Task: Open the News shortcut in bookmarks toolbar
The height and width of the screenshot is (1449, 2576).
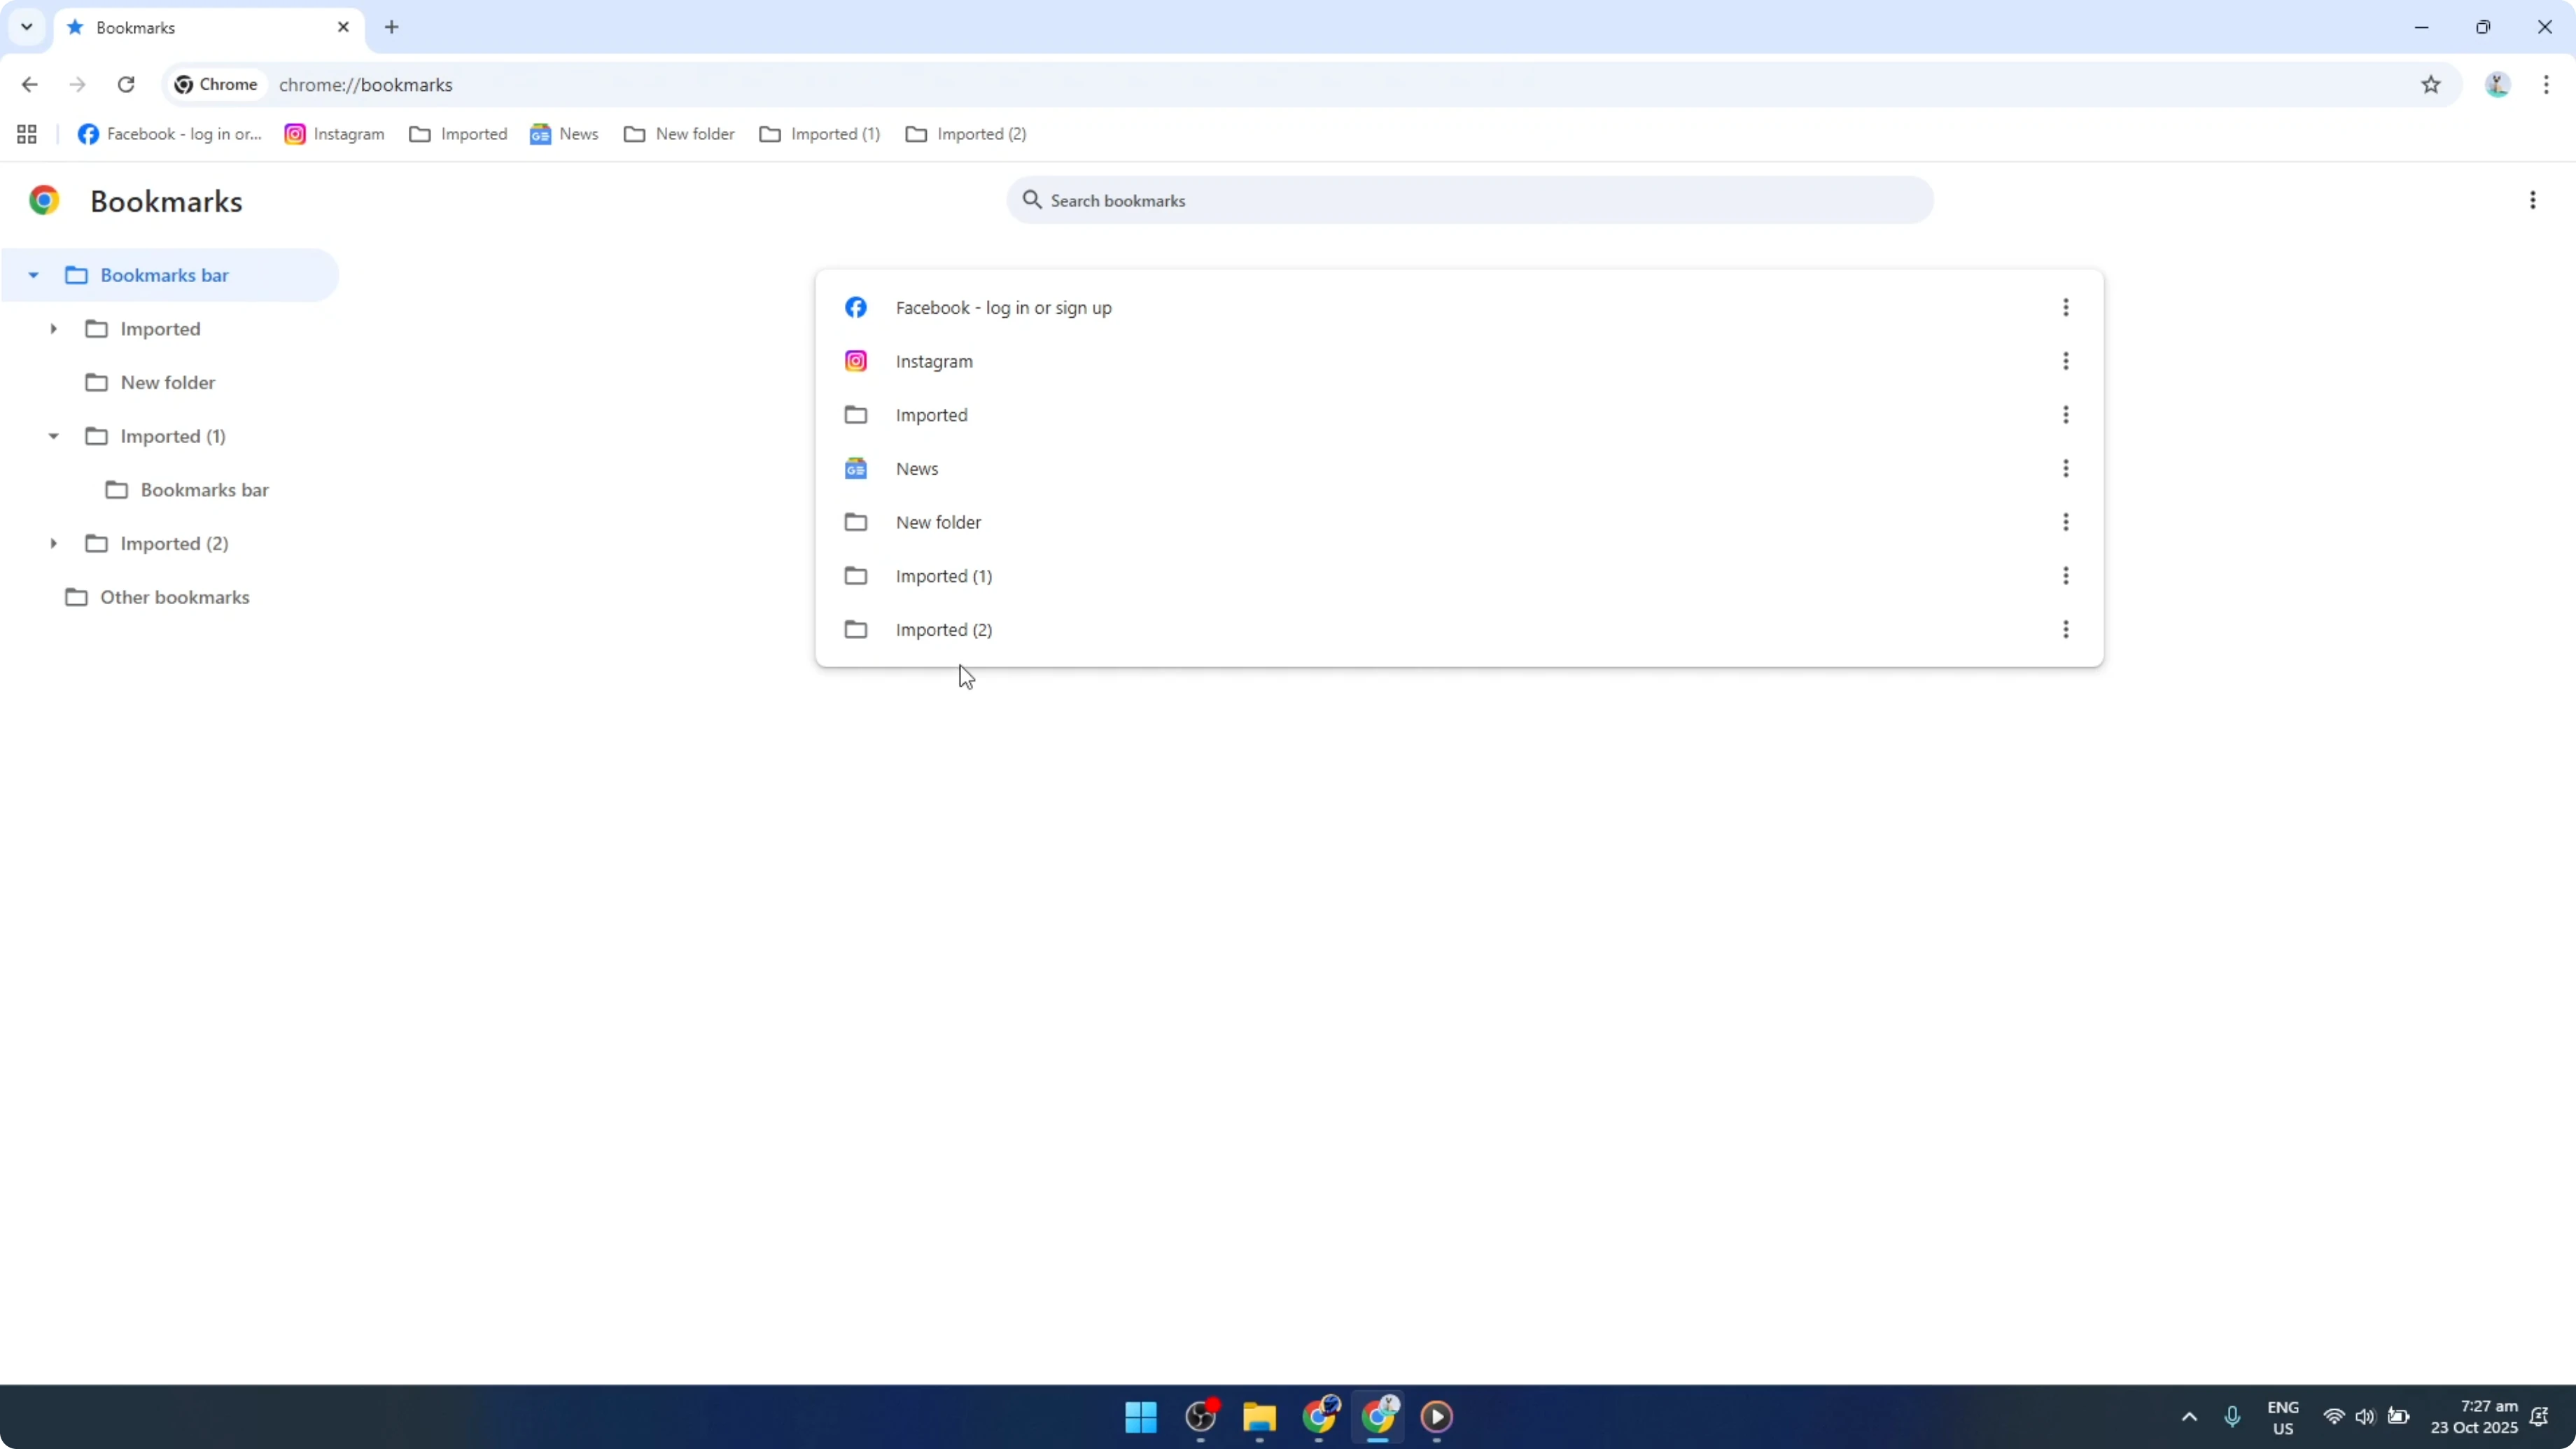Action: [x=565, y=134]
